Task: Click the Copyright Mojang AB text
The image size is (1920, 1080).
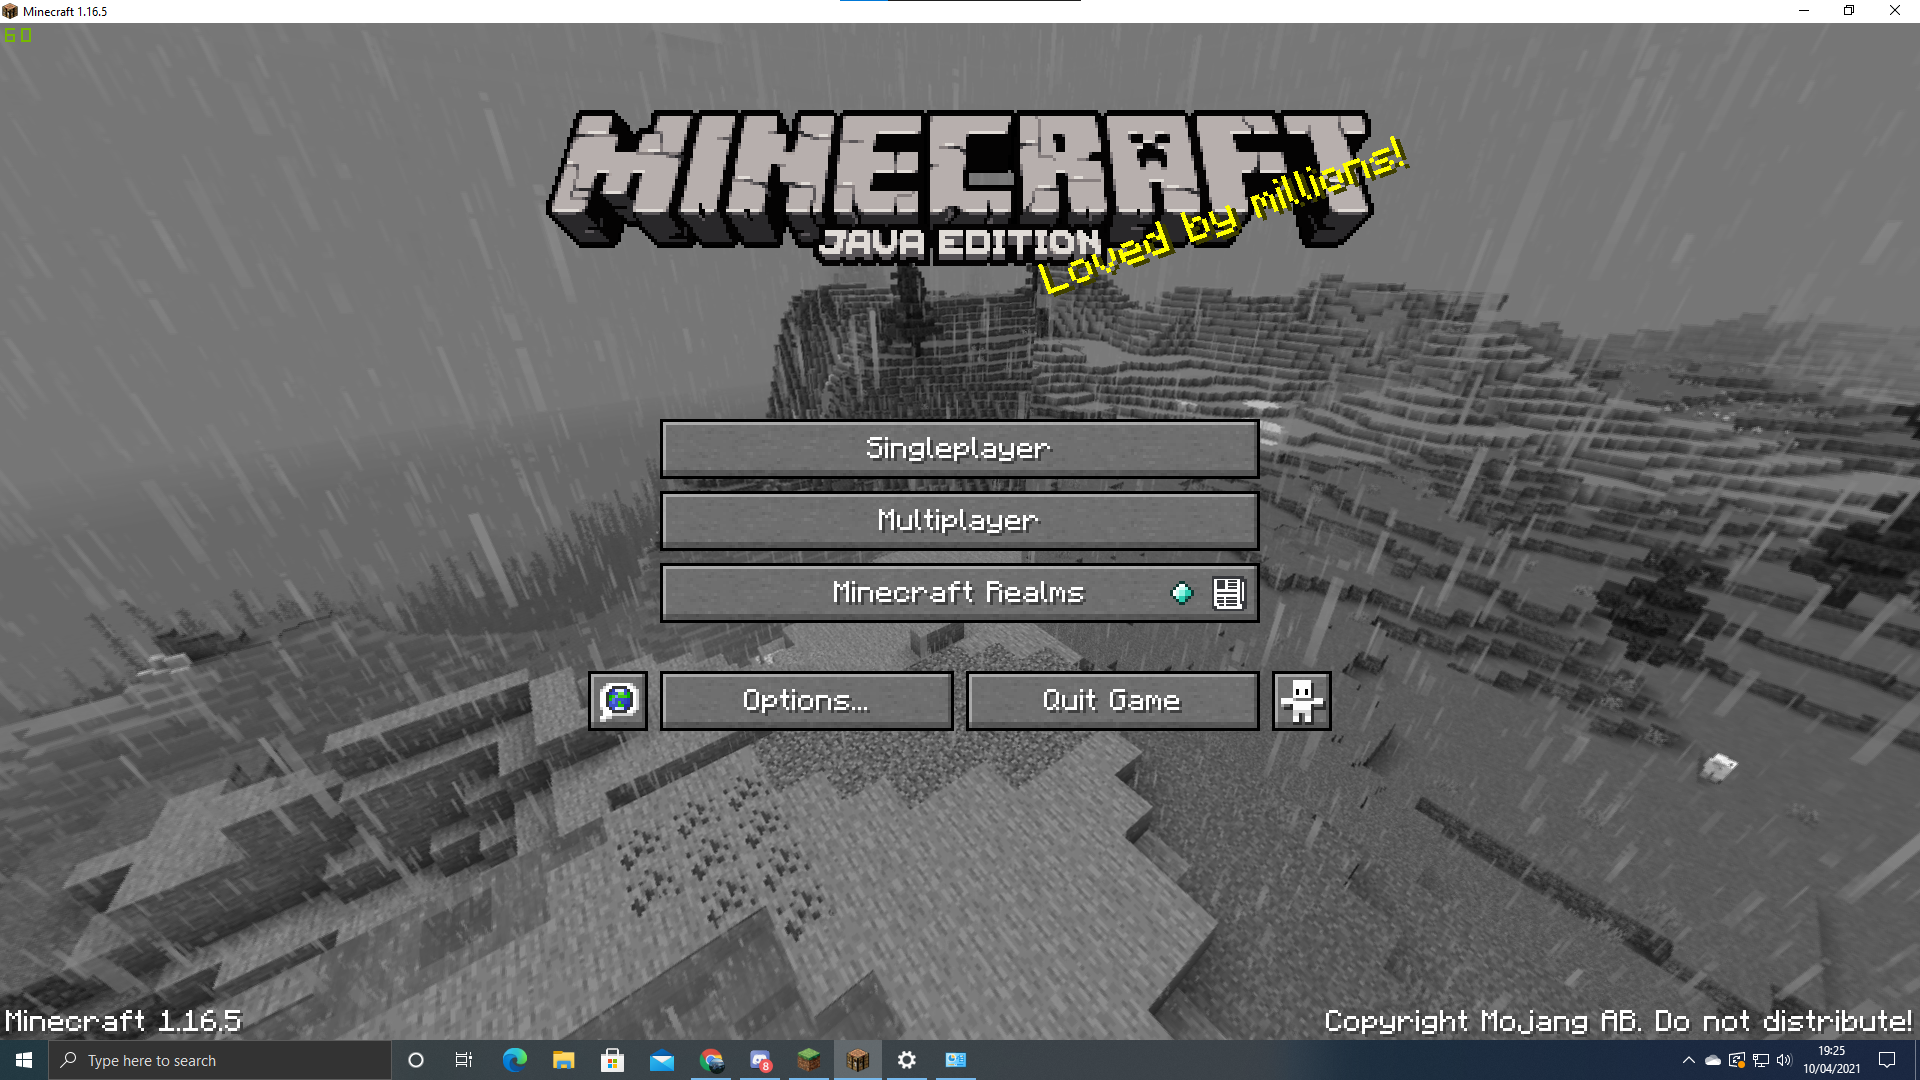Action: [x=1617, y=1021]
